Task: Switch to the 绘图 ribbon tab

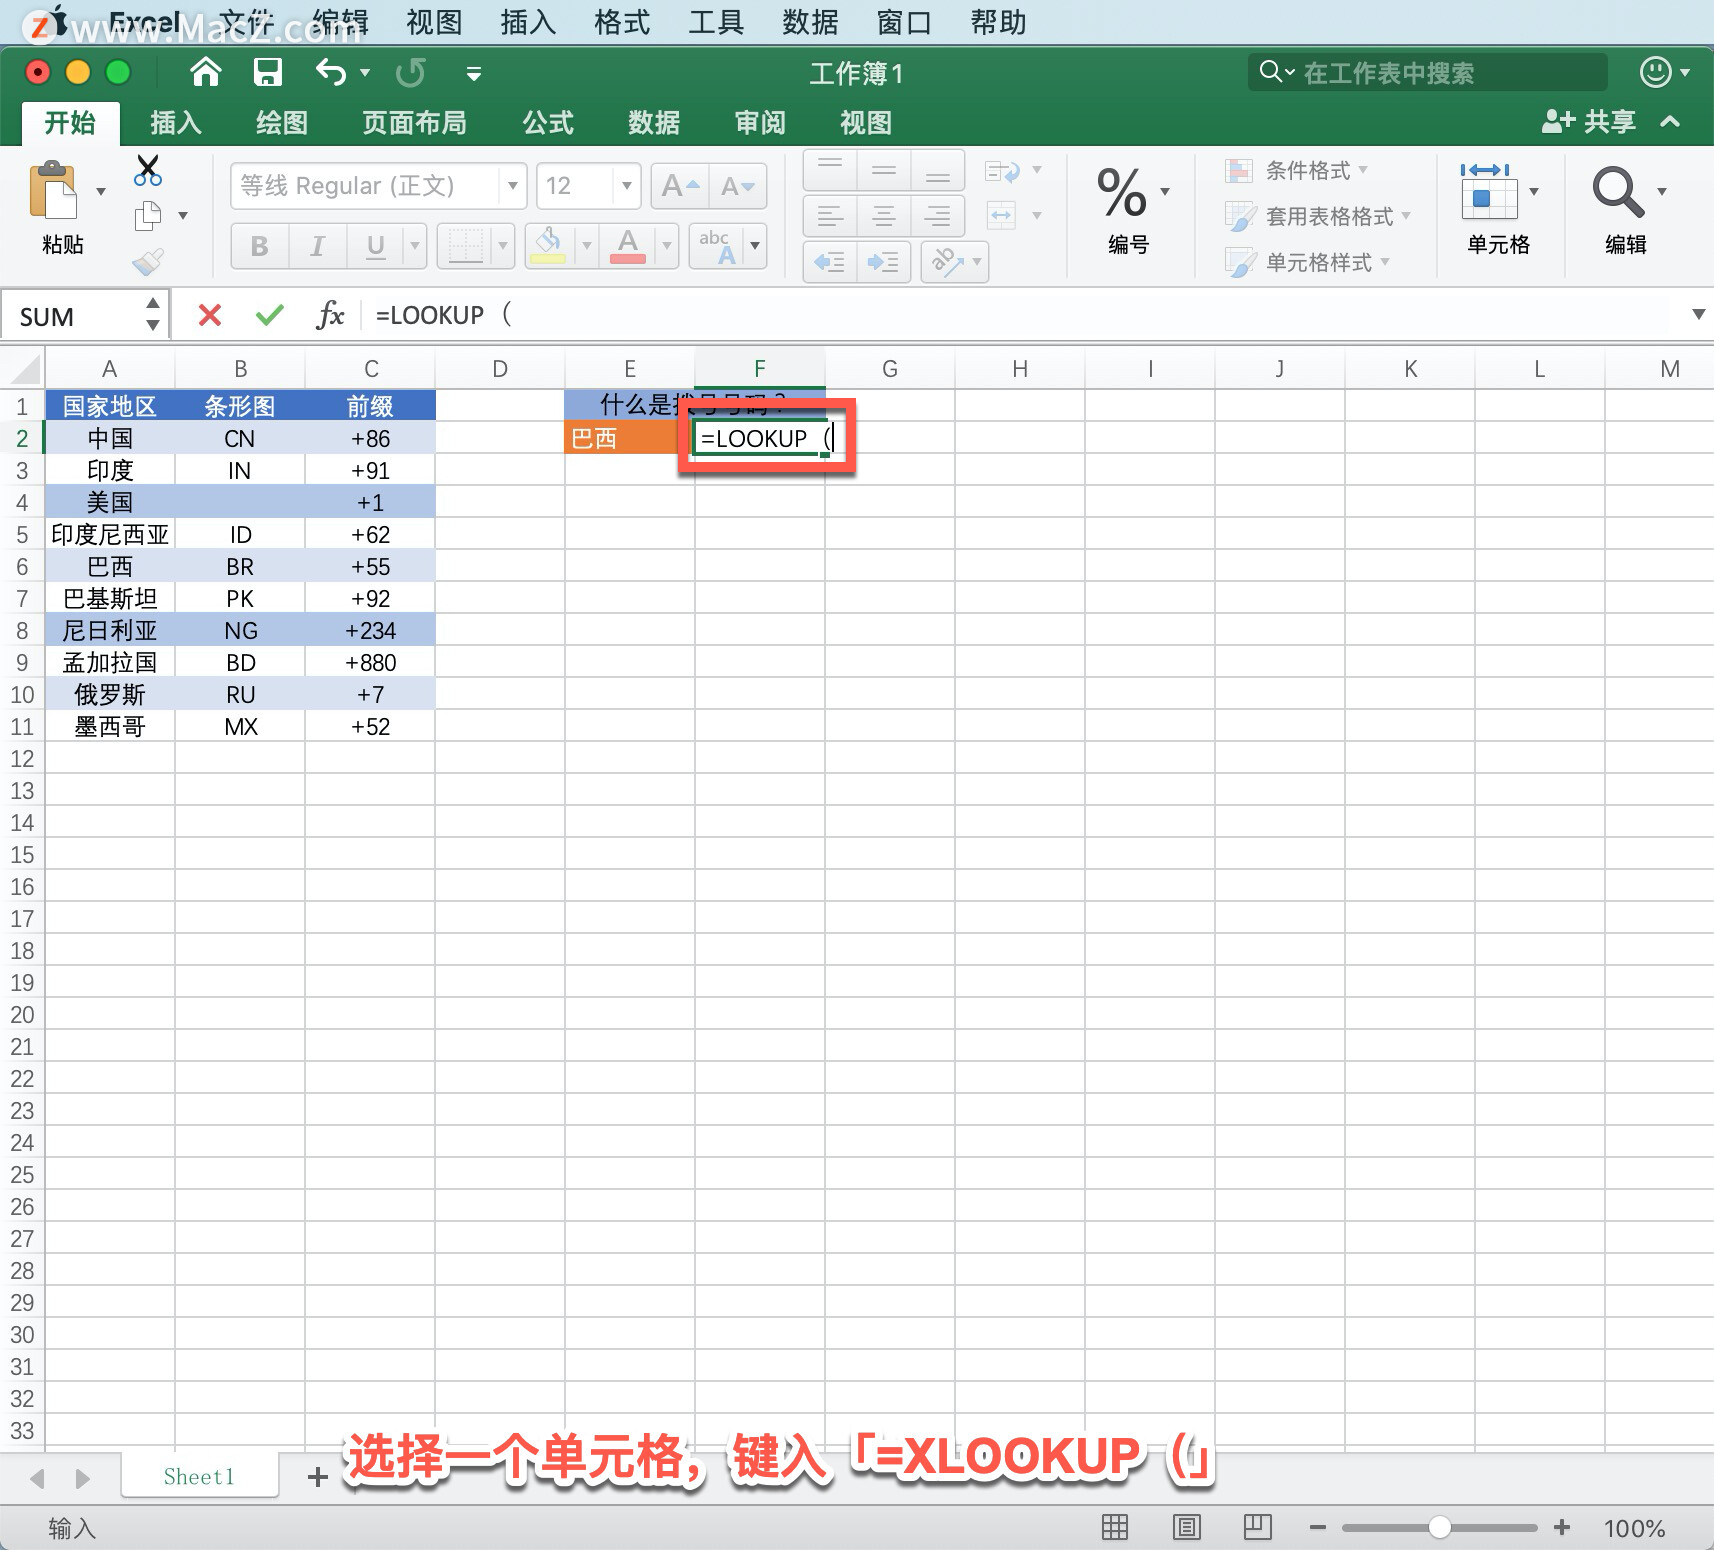Action: (x=282, y=123)
